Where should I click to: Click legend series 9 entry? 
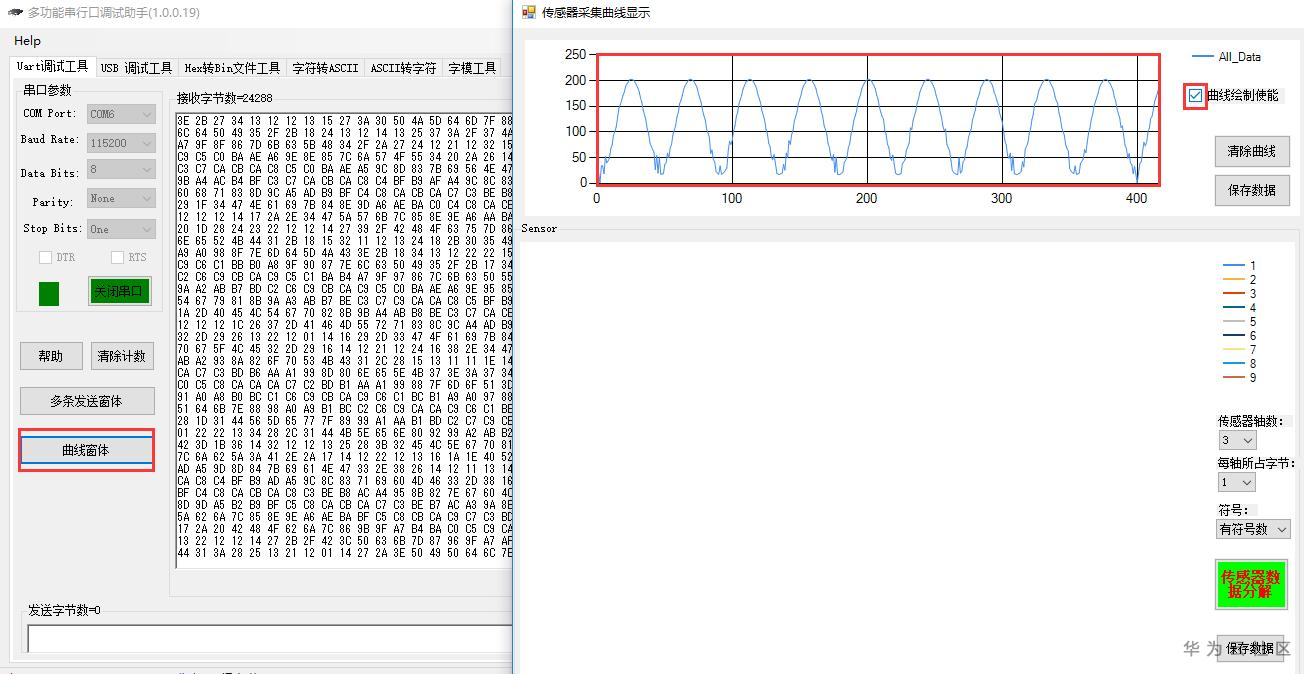pyautogui.click(x=1239, y=377)
